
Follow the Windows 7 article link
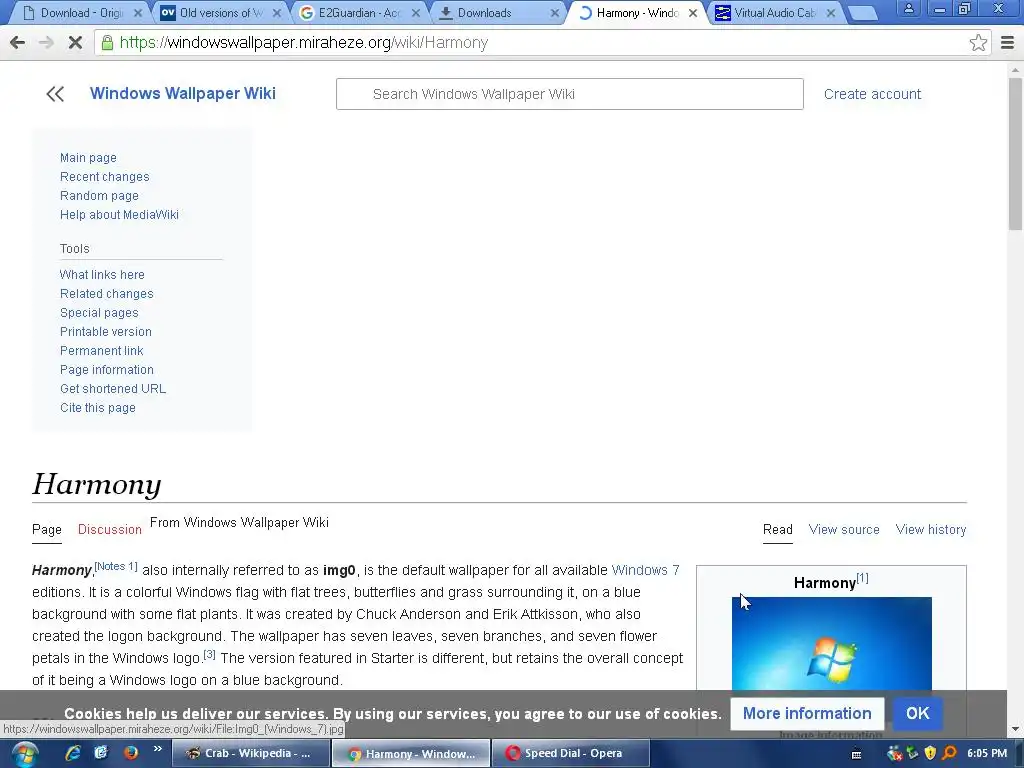click(x=645, y=570)
